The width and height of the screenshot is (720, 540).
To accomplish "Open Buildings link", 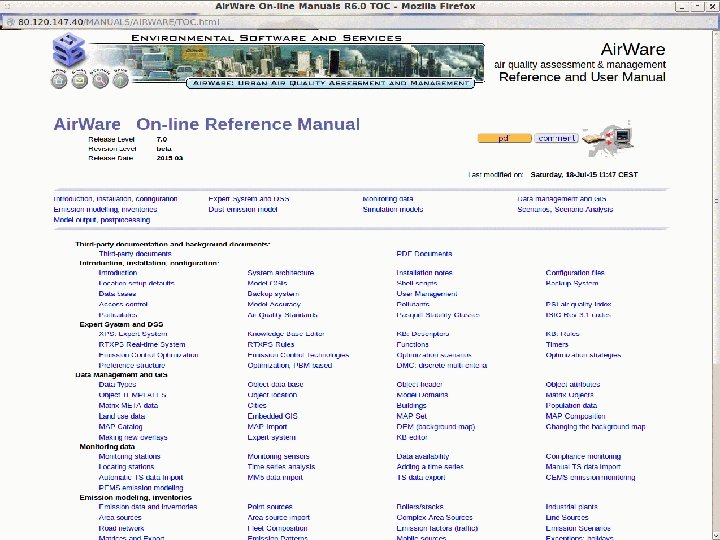I will 411,405.
